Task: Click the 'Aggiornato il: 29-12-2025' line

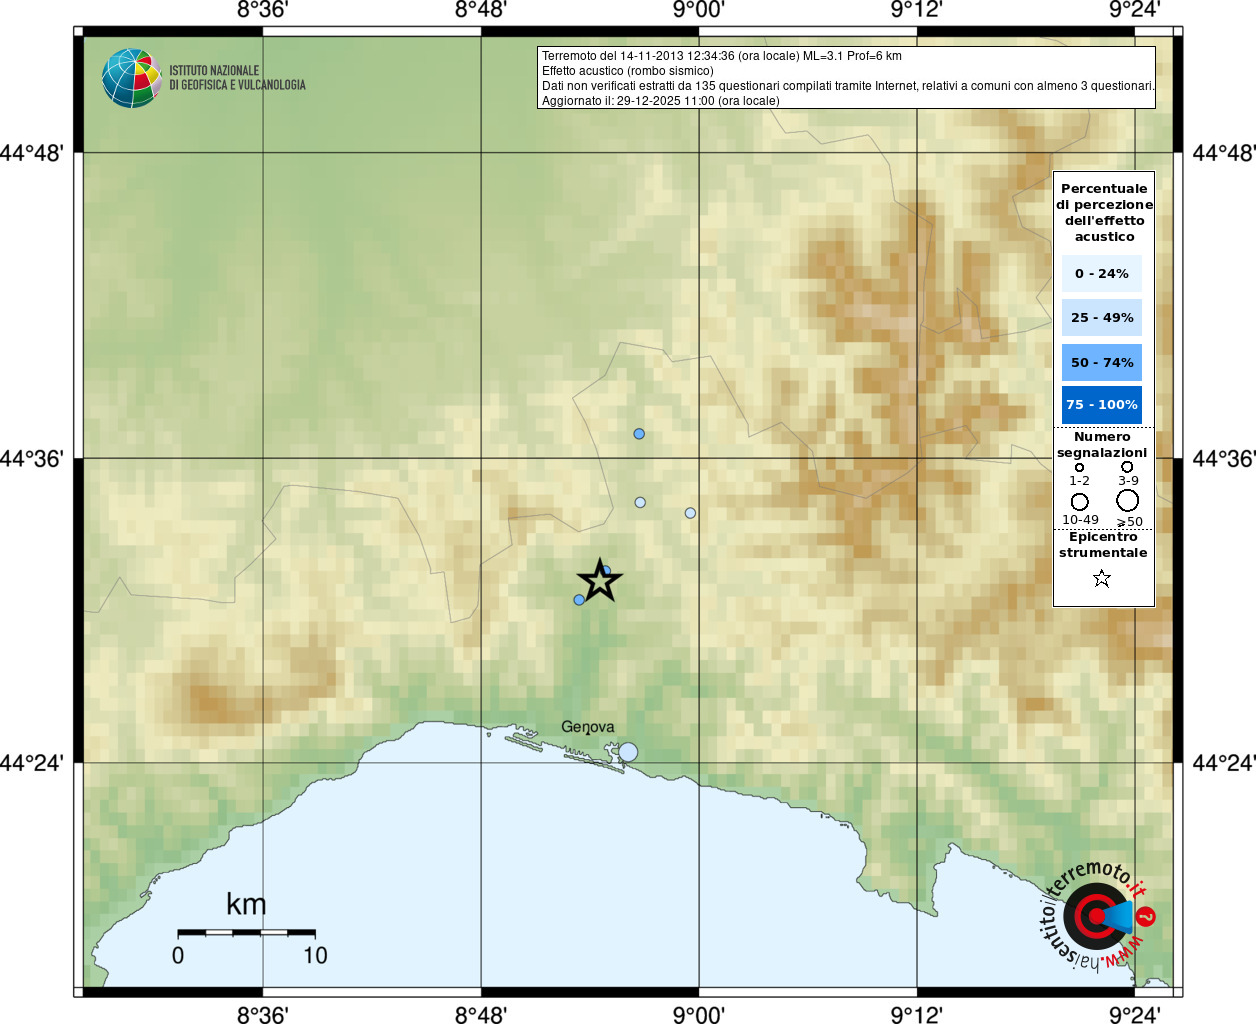Action: coord(661,101)
